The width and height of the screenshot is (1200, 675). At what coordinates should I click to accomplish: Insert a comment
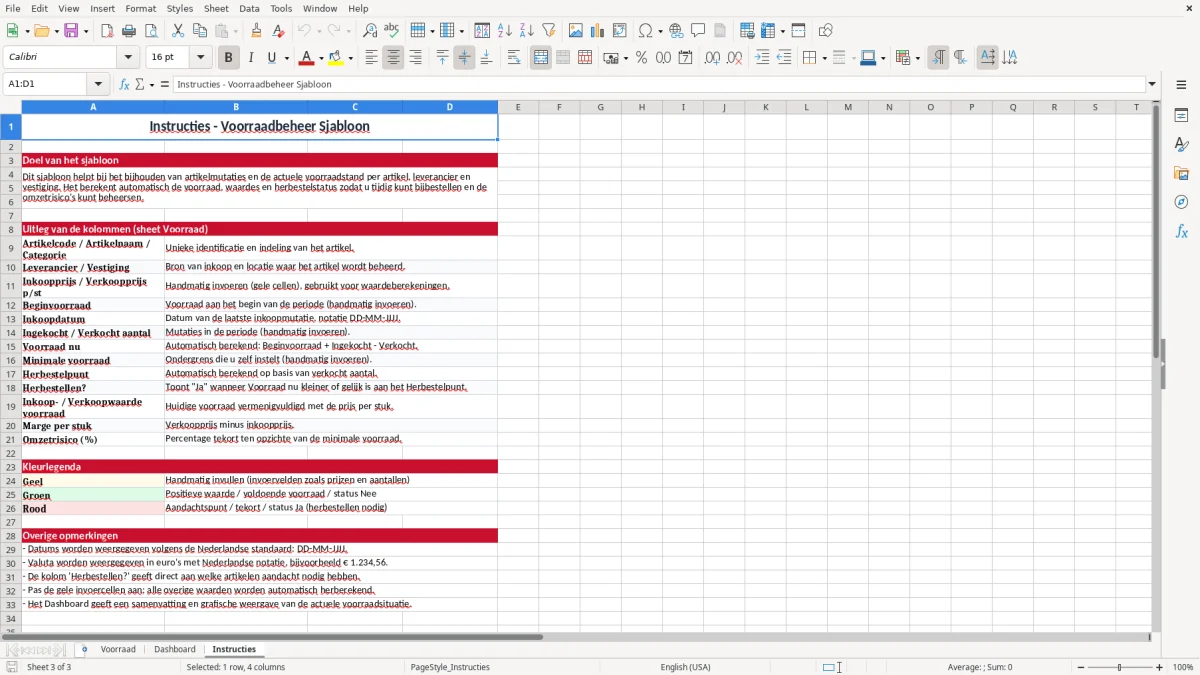click(698, 31)
